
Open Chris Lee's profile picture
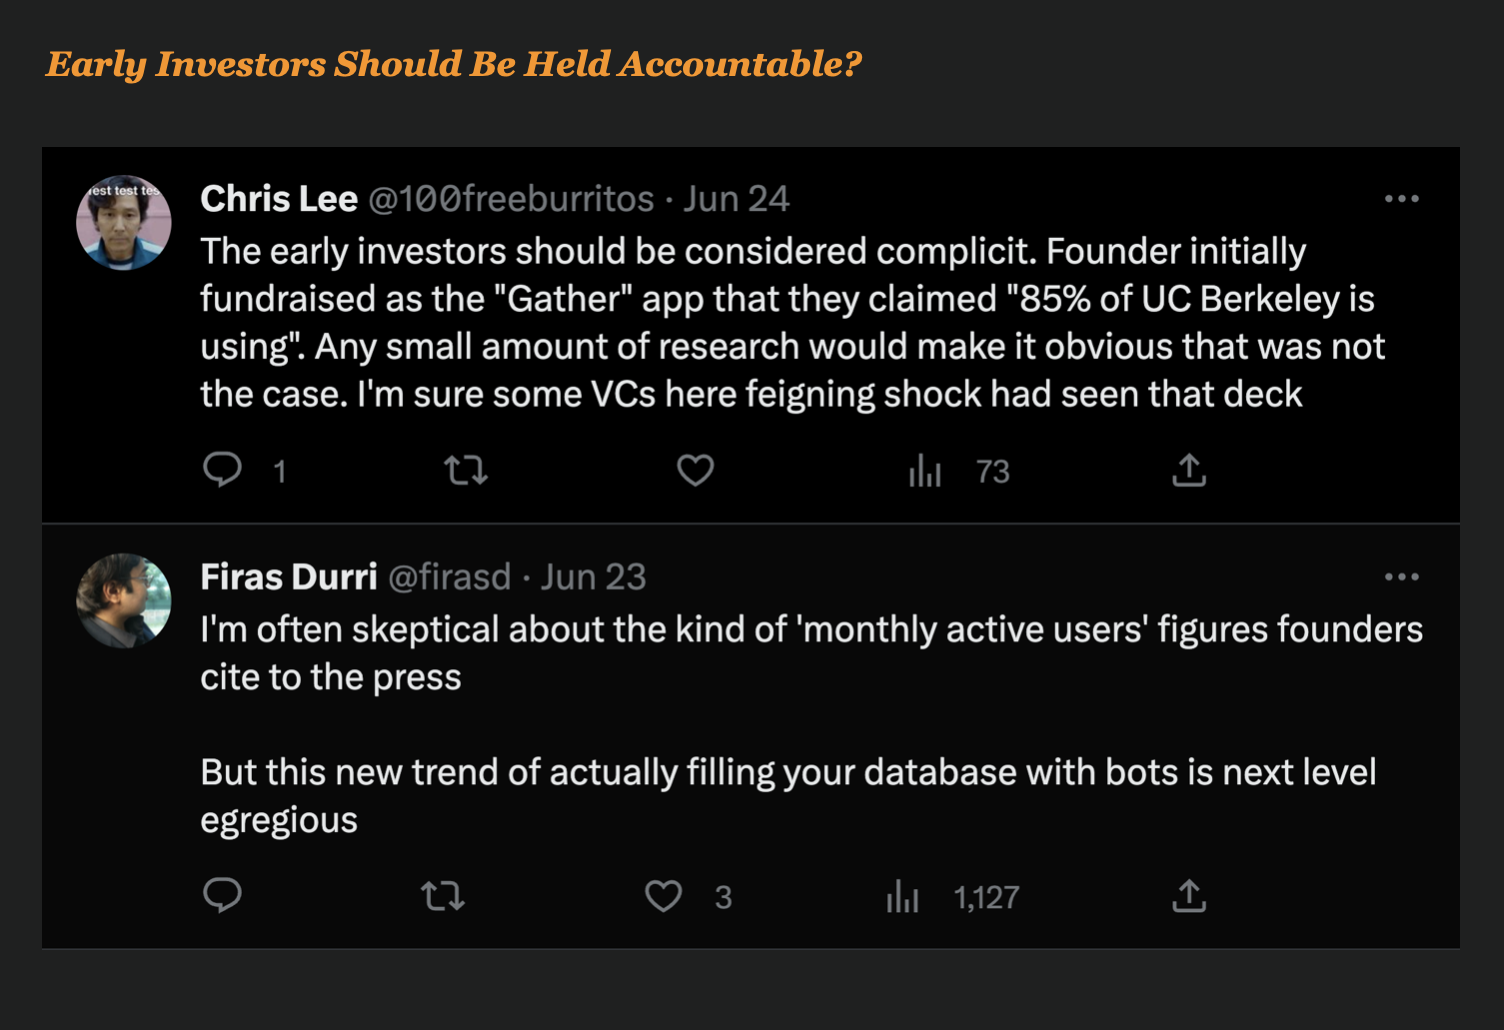coord(124,223)
